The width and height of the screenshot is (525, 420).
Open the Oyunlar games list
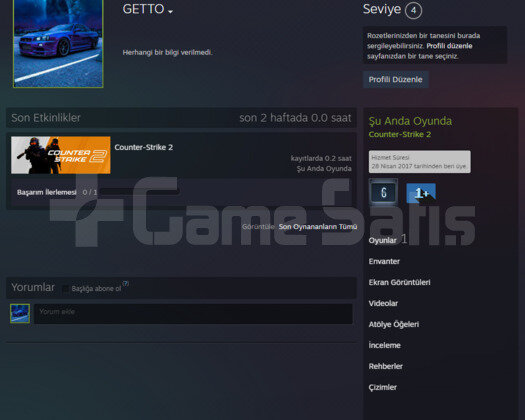coord(382,240)
